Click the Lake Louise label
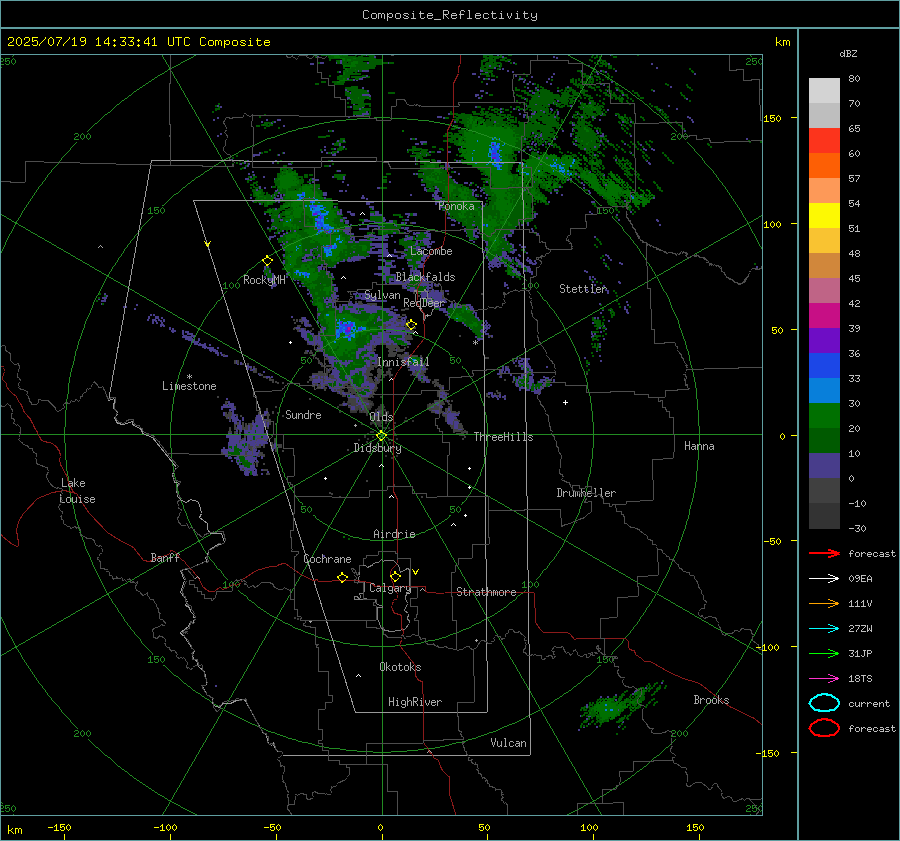The width and height of the screenshot is (900, 841). (77, 491)
